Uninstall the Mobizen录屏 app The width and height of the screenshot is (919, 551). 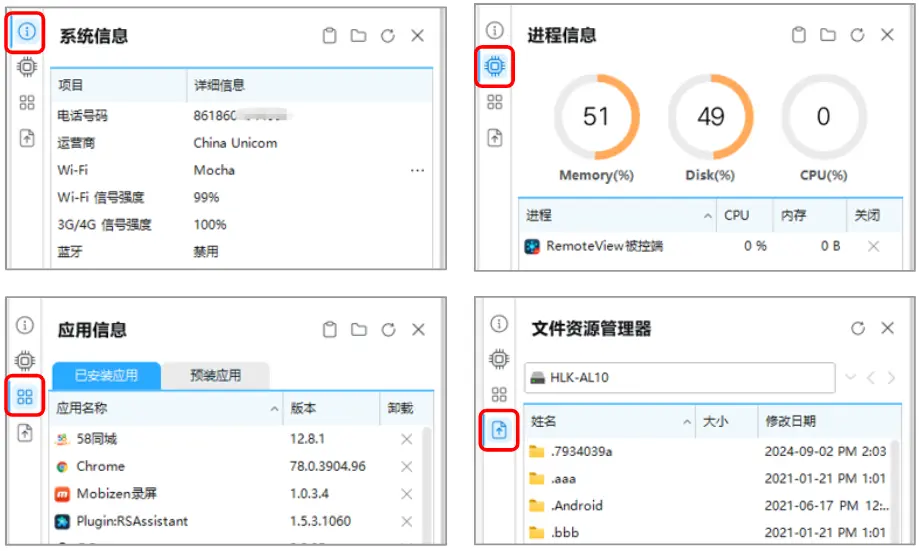pos(406,494)
